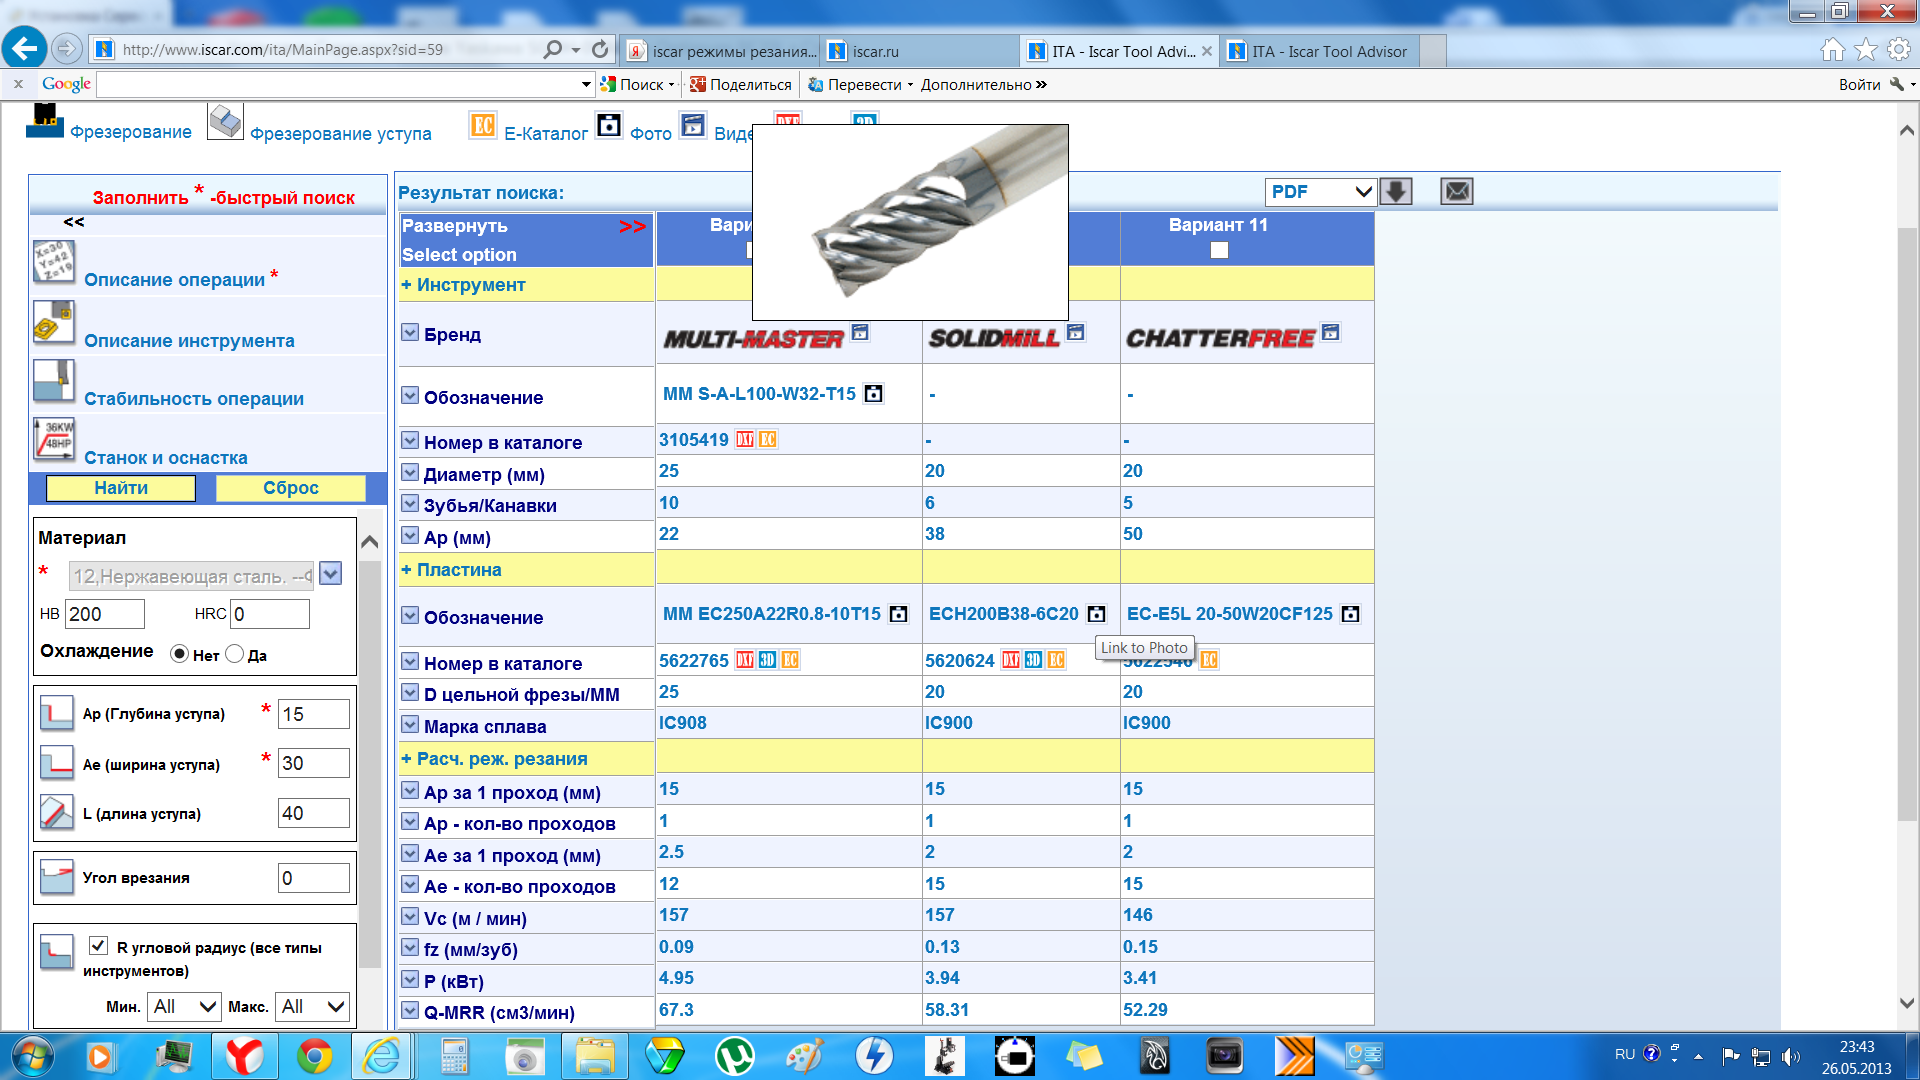The width and height of the screenshot is (1920, 1080).
Task: Click the PDF download arrow icon
Action: point(1395,191)
